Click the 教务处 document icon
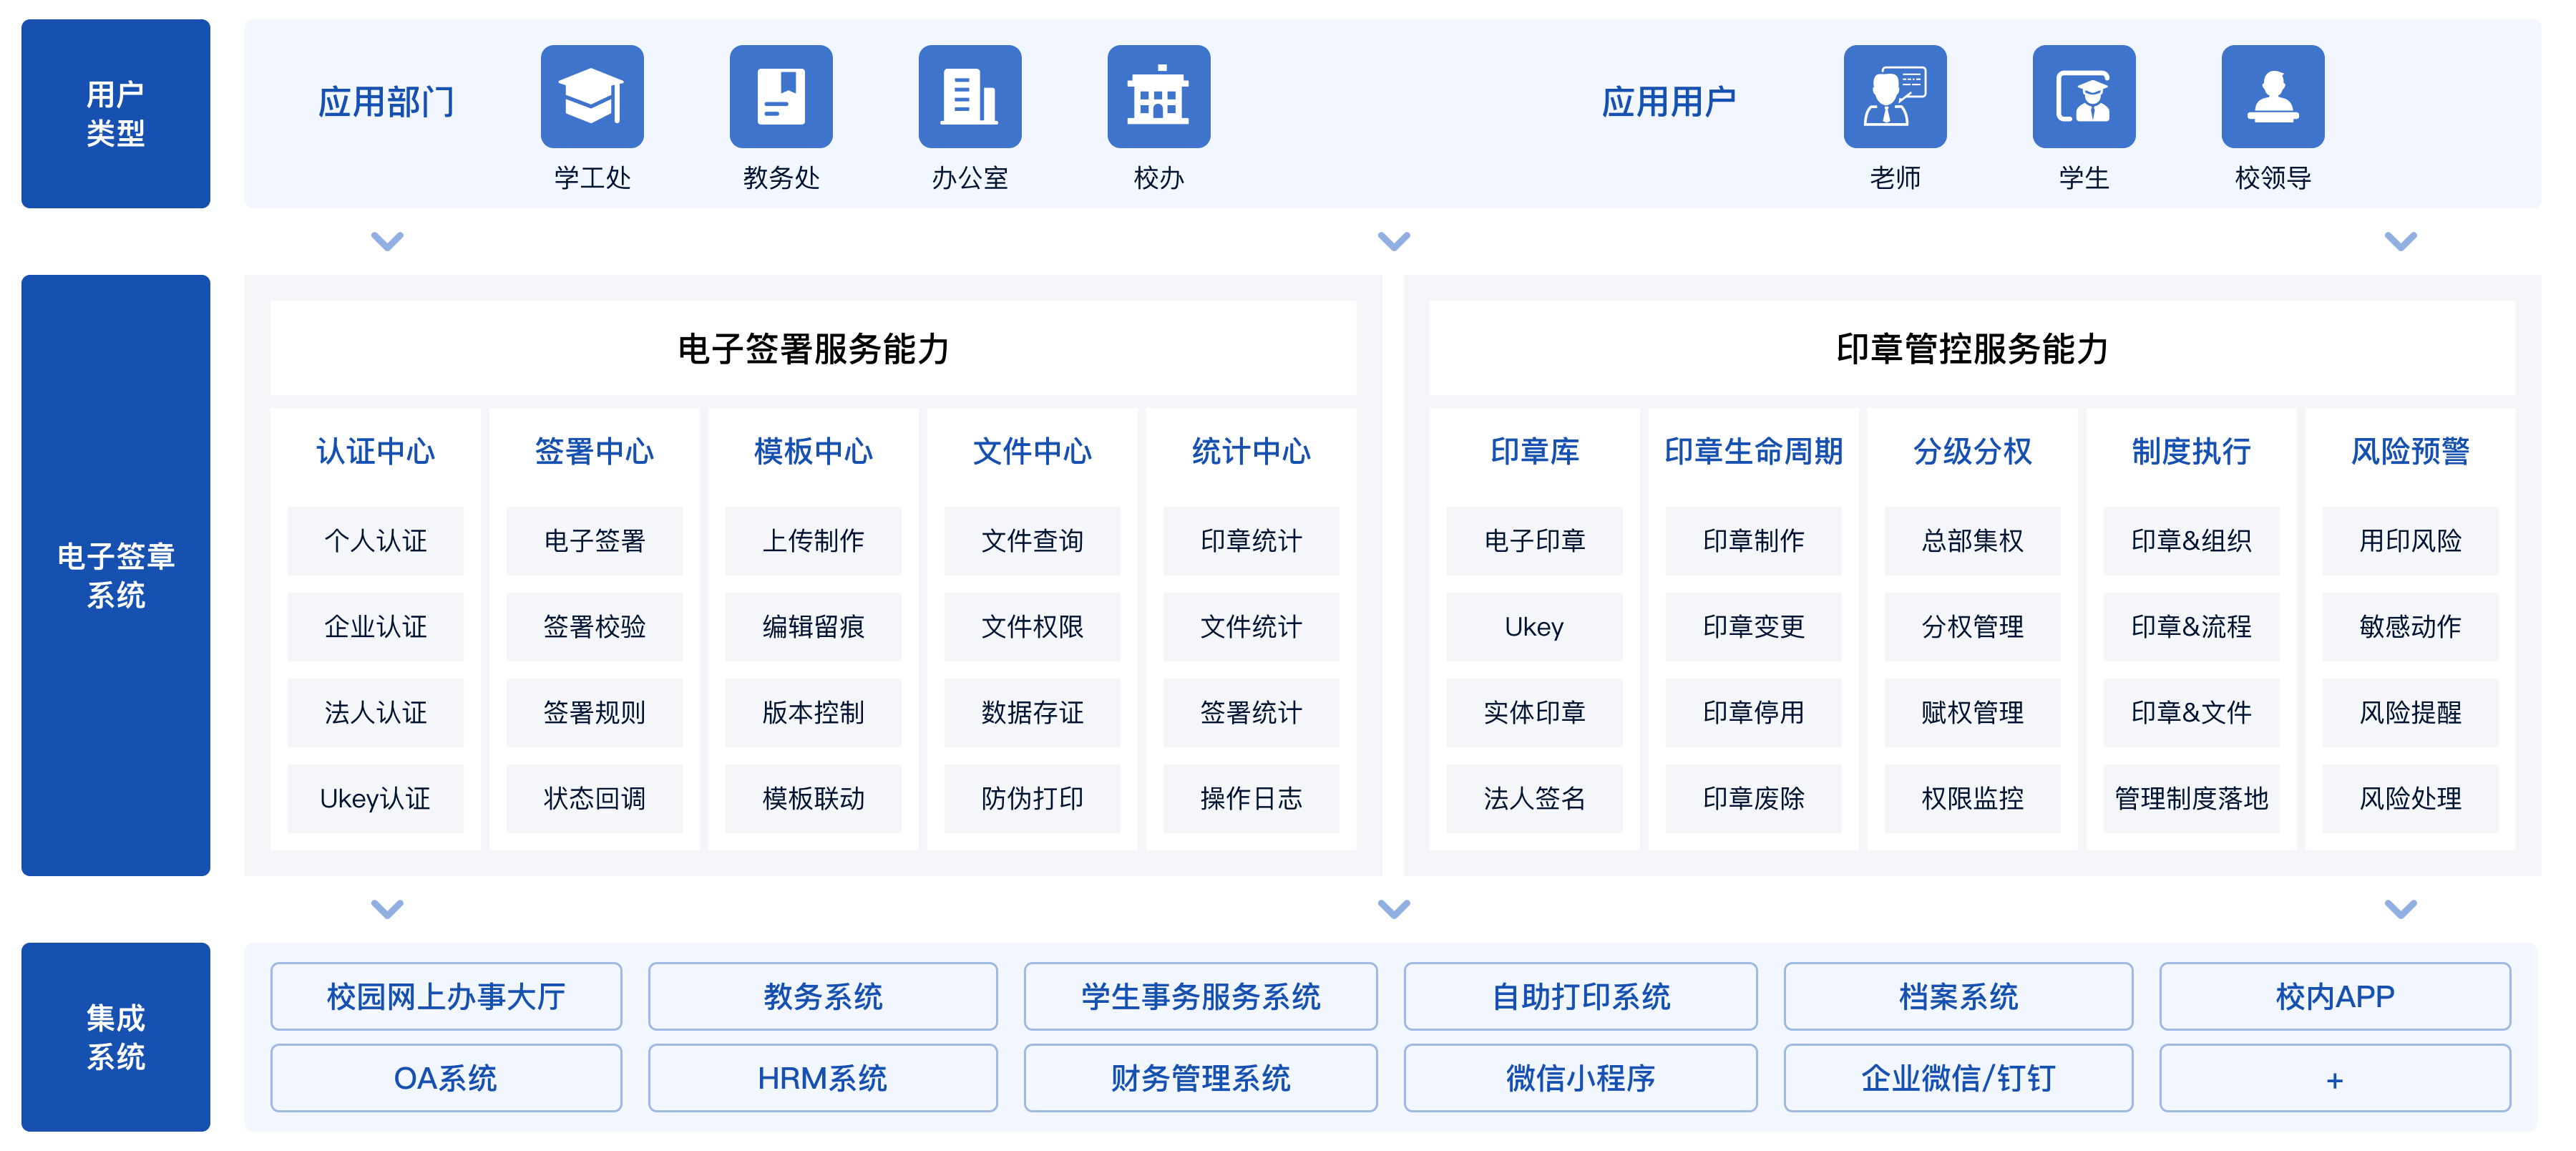This screenshot has height=1151, width=2576. [x=781, y=97]
